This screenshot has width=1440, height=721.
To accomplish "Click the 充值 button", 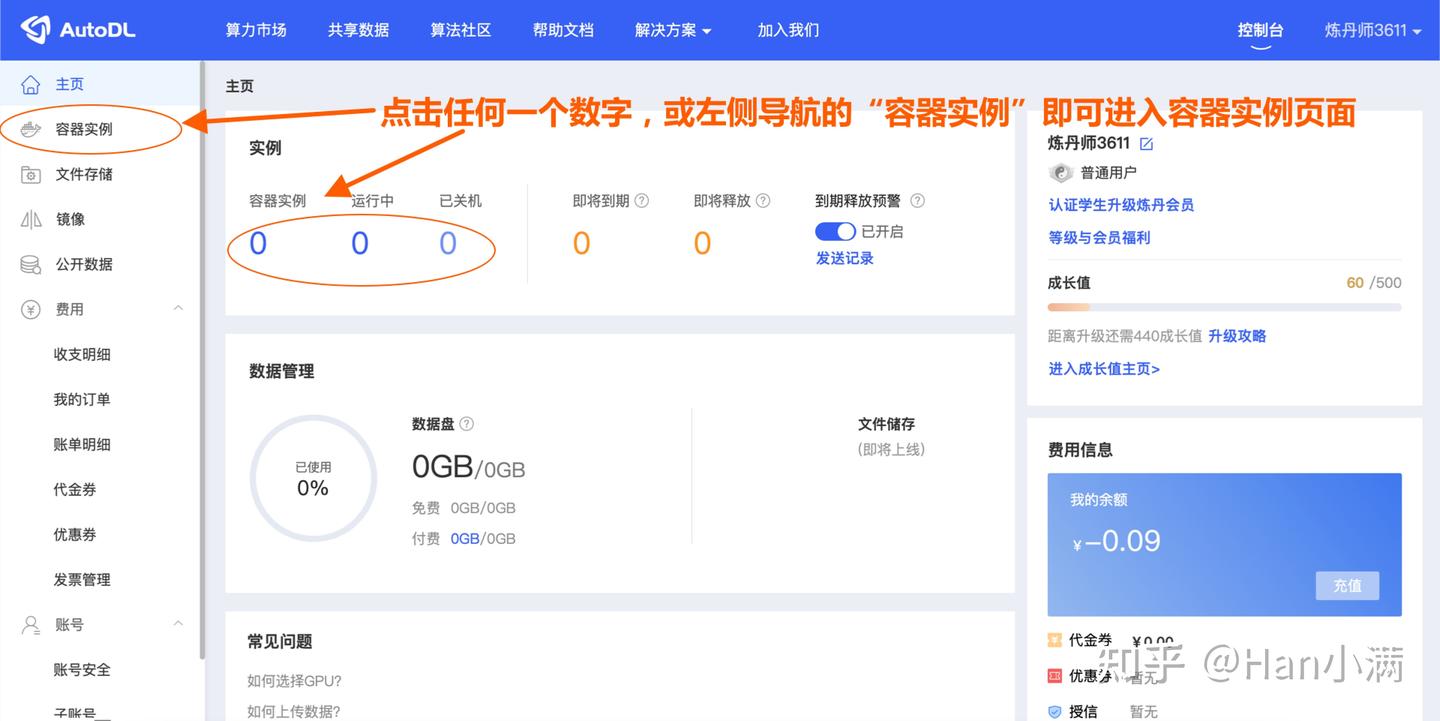I will click(1347, 585).
